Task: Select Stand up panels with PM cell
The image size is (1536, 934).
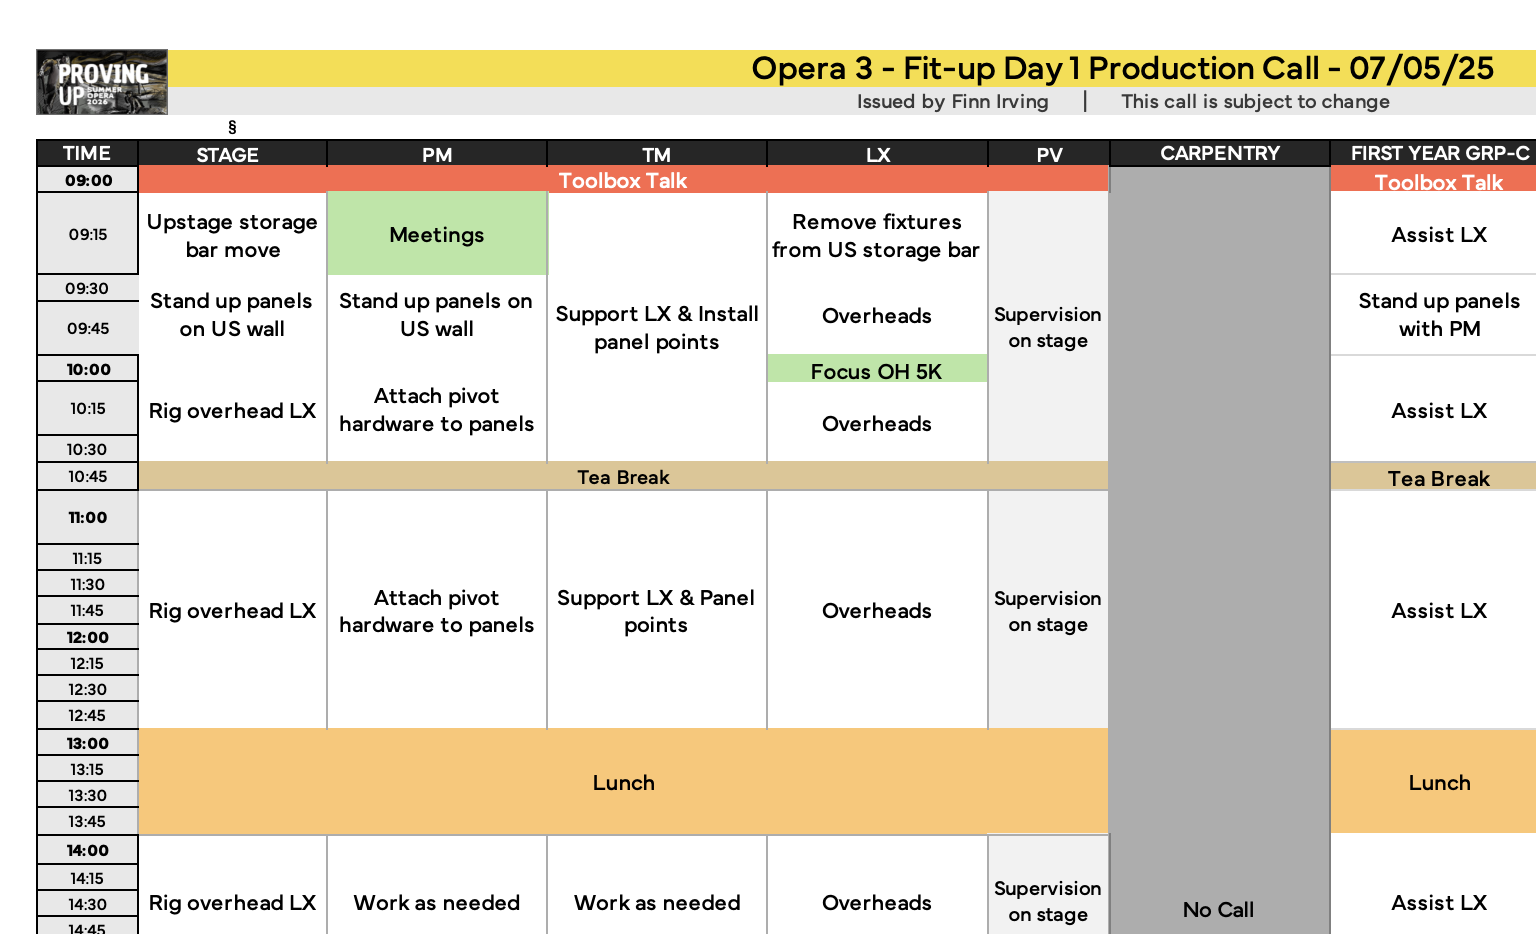Action: [1438, 314]
